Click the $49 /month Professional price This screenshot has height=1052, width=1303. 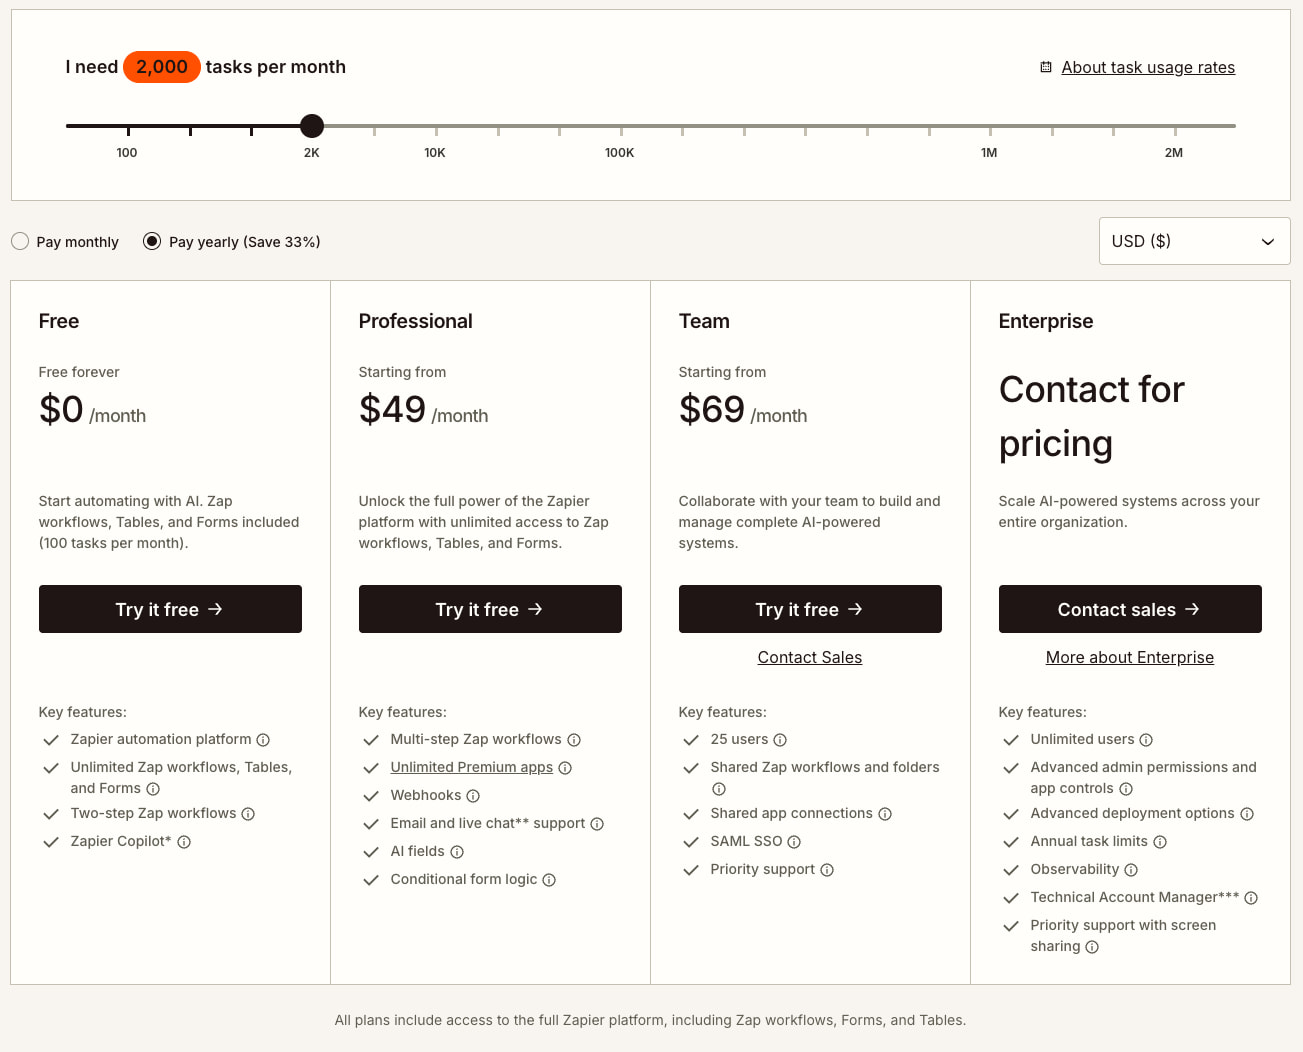(x=423, y=410)
